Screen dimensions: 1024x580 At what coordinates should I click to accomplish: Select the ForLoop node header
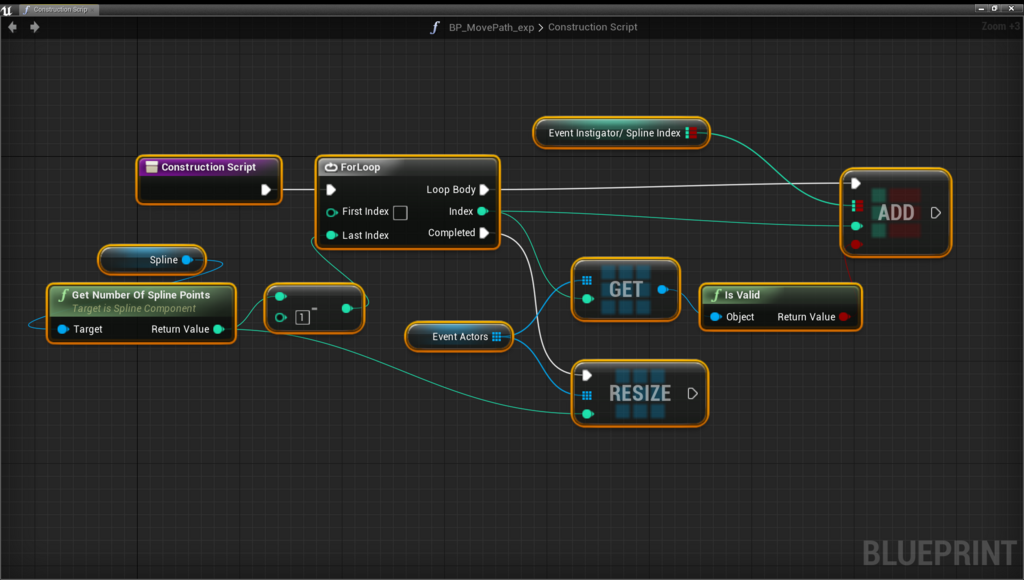408,167
